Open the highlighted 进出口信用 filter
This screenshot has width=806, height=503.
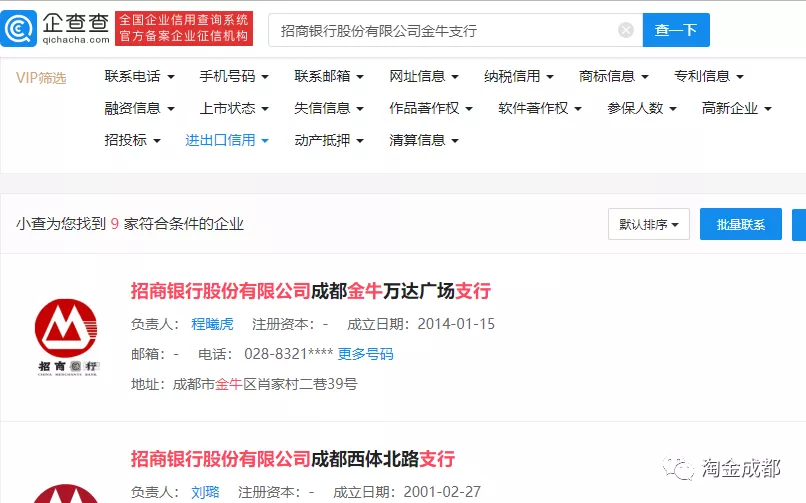point(227,140)
